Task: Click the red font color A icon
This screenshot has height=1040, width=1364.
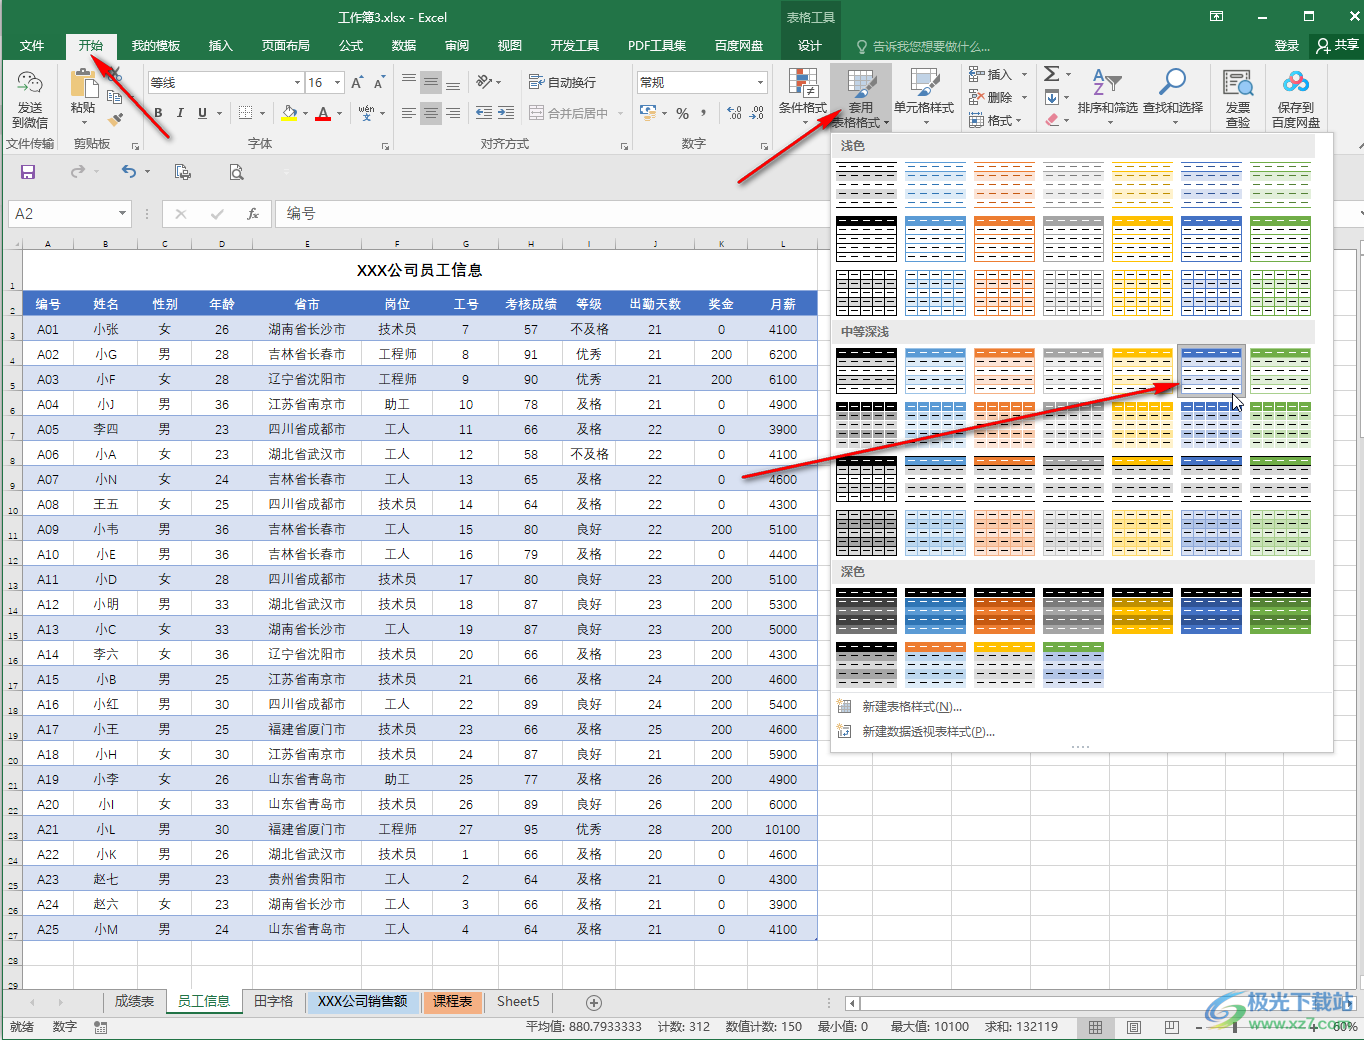Action: coord(322,113)
